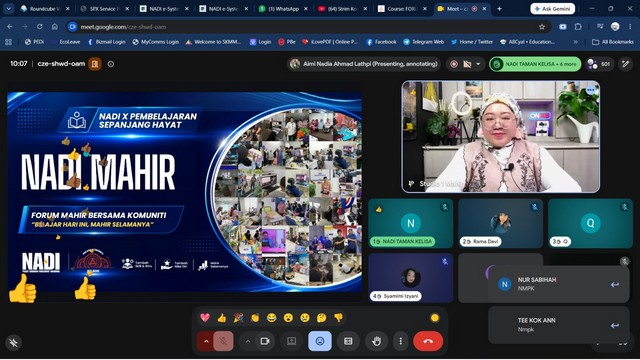
Task: Turn off the camera in Meet
Action: (x=265, y=341)
